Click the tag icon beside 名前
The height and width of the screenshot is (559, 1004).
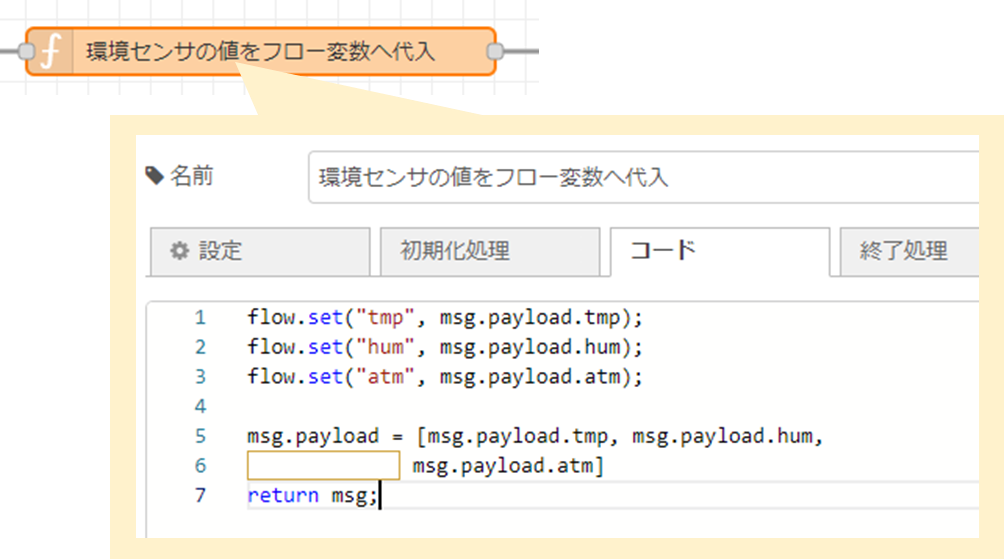[x=155, y=175]
